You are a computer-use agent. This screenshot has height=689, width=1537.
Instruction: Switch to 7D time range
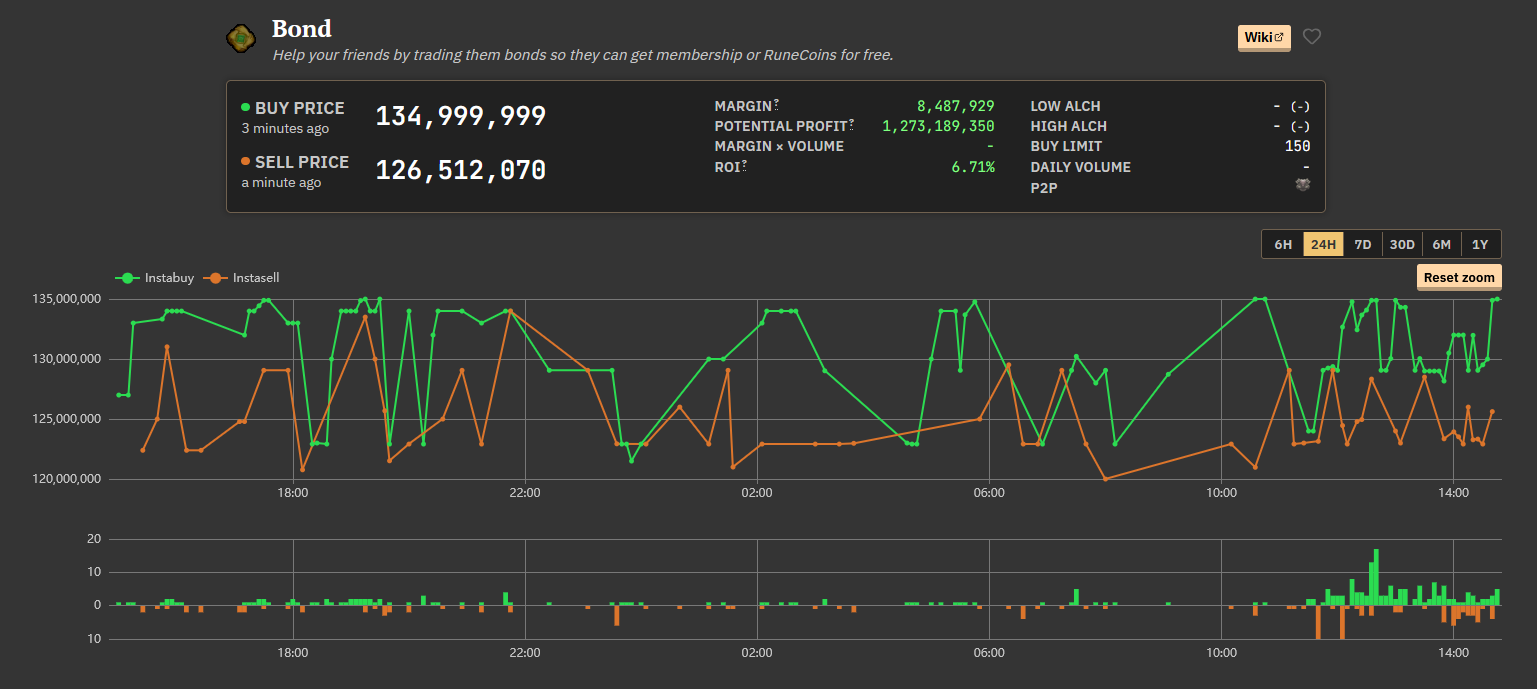1362,244
